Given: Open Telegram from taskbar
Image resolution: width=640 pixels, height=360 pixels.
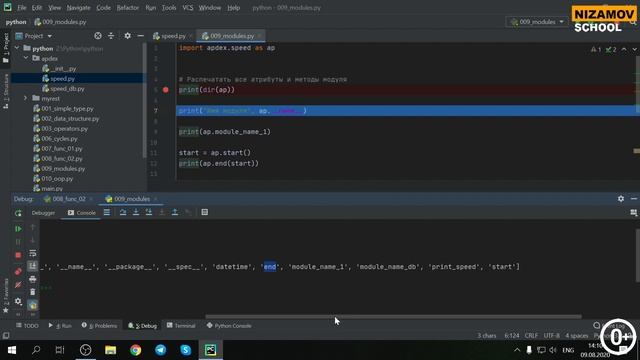Looking at the screenshot, I should pyautogui.click(x=161, y=350).
